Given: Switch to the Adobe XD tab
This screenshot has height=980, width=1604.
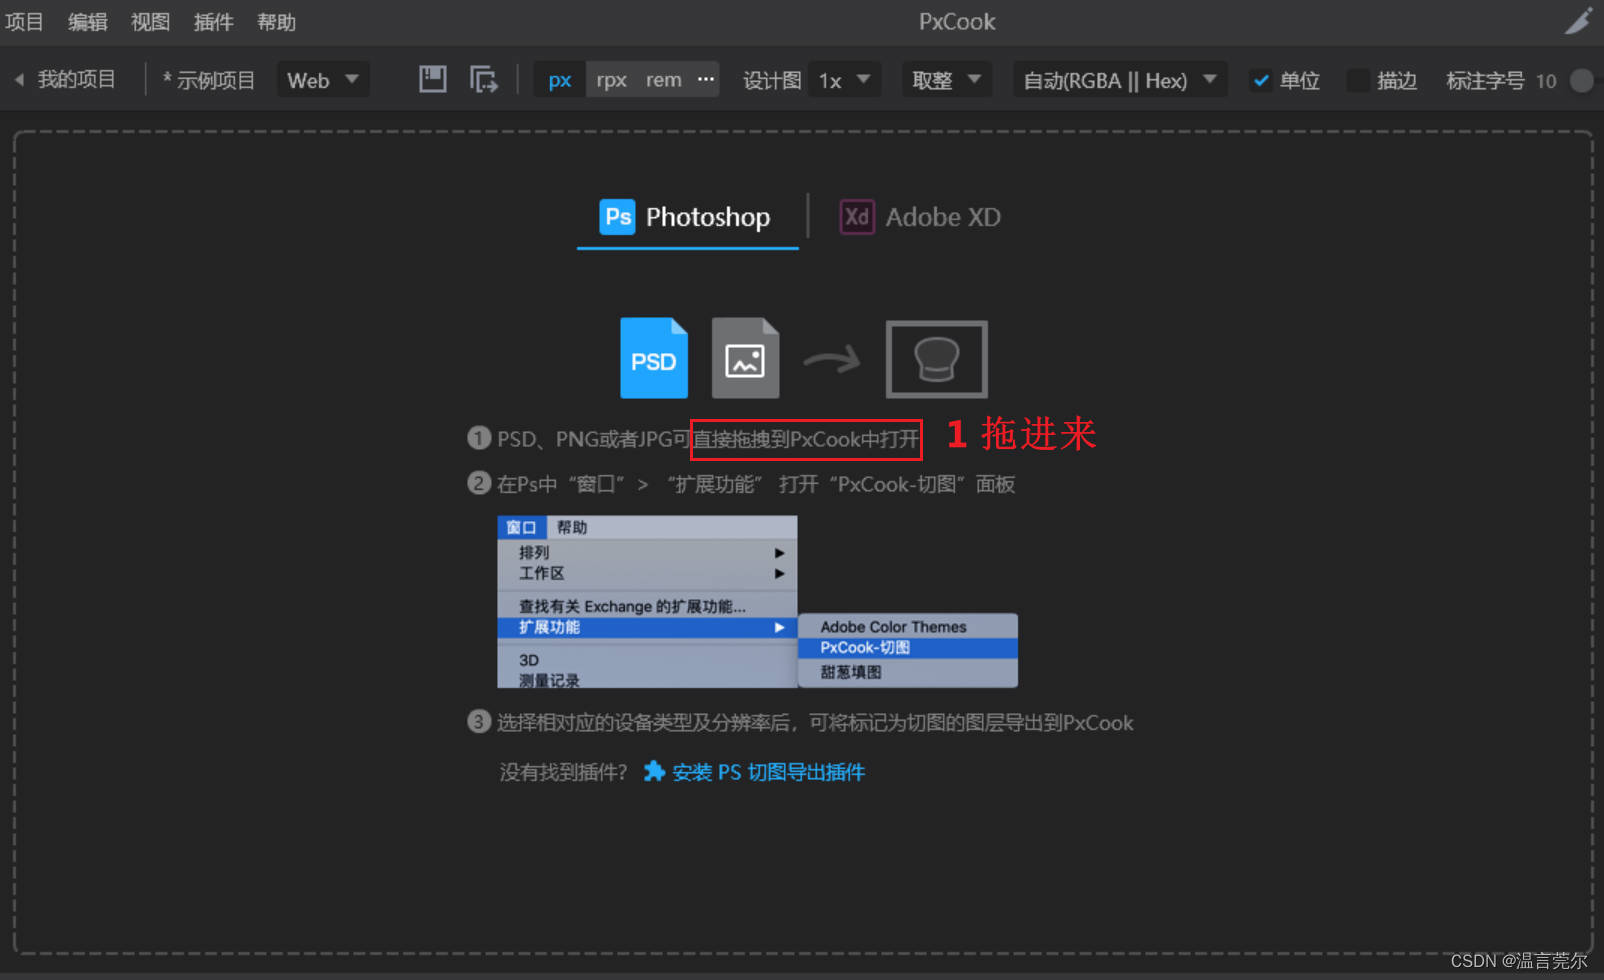Looking at the screenshot, I should 920,217.
